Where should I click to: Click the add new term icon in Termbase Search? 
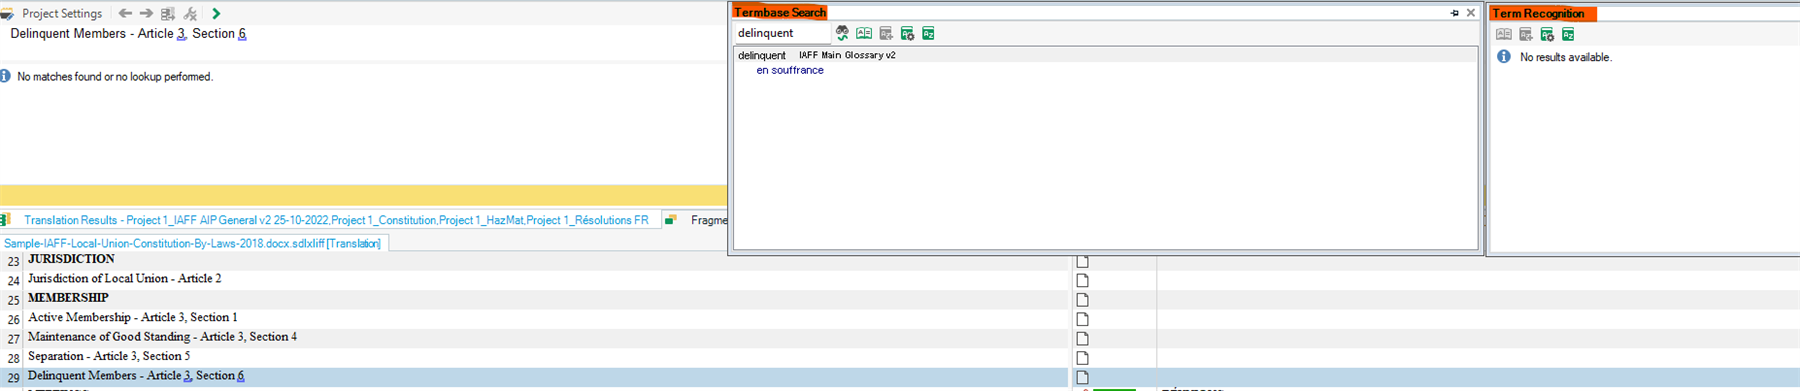pyautogui.click(x=886, y=33)
